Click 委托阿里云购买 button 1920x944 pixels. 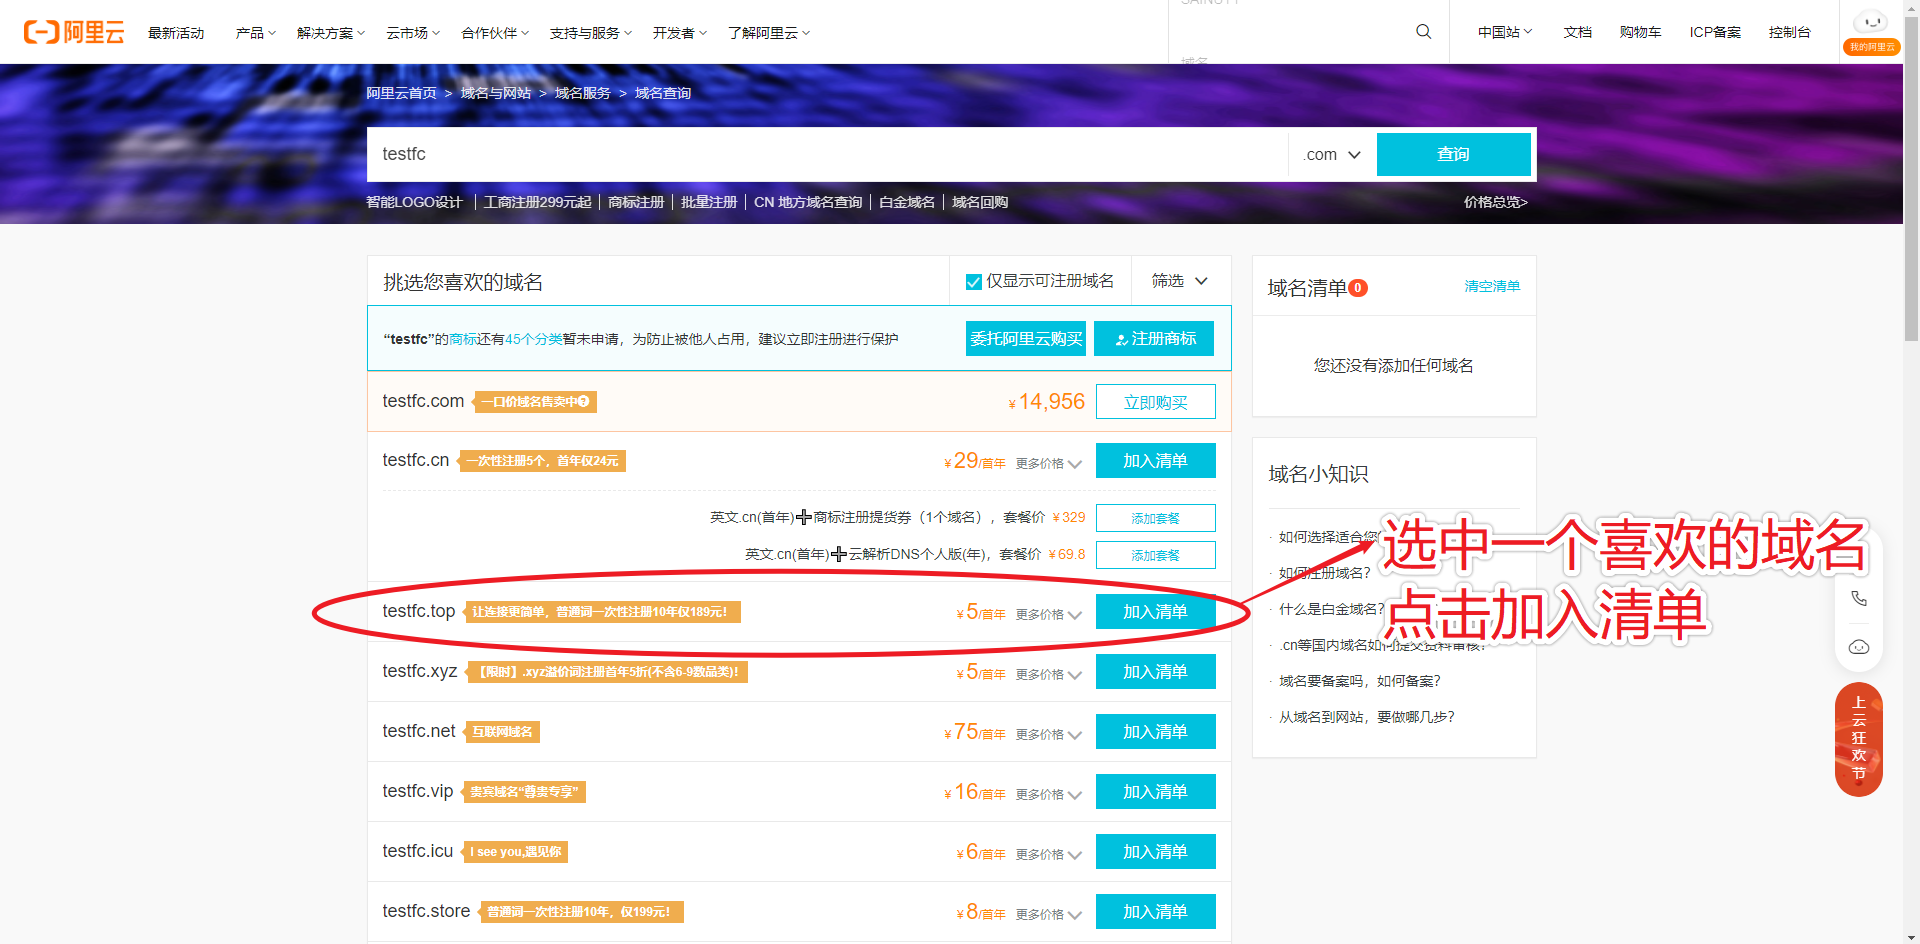click(1026, 339)
